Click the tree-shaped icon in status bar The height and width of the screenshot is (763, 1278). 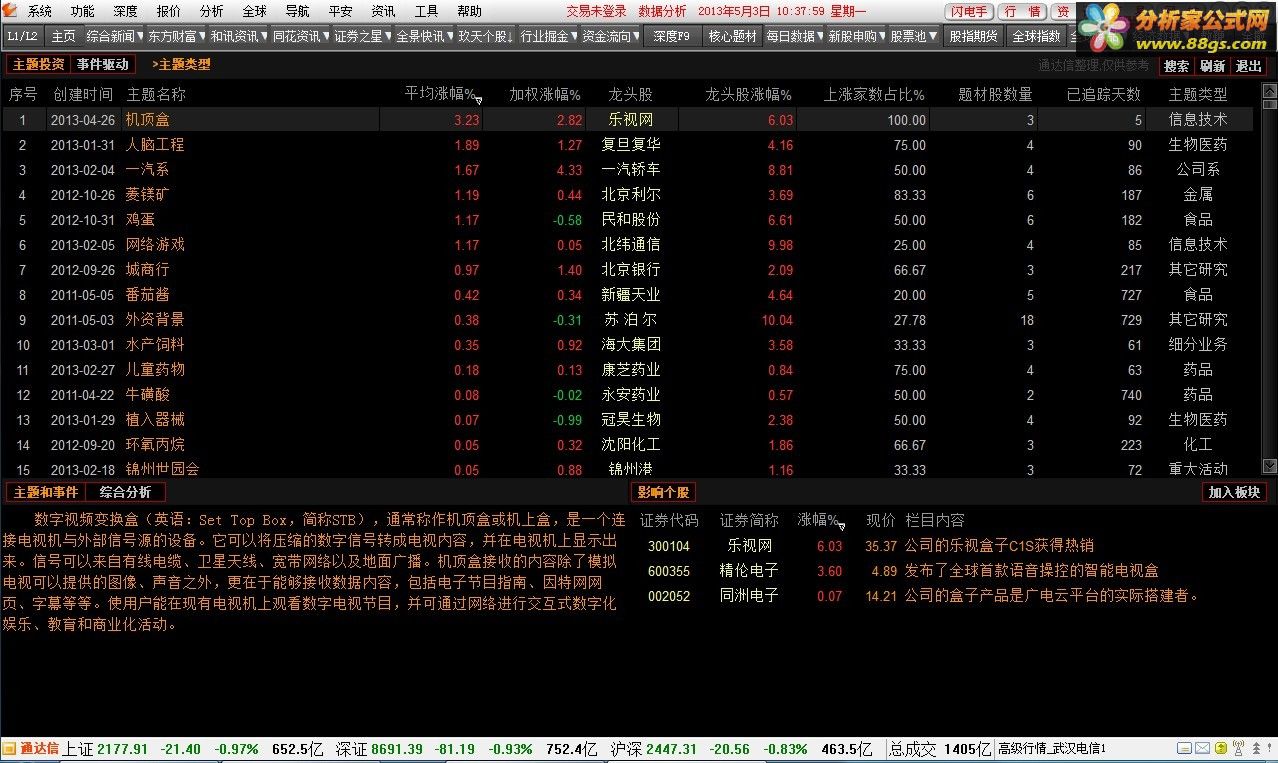[x=1258, y=749]
